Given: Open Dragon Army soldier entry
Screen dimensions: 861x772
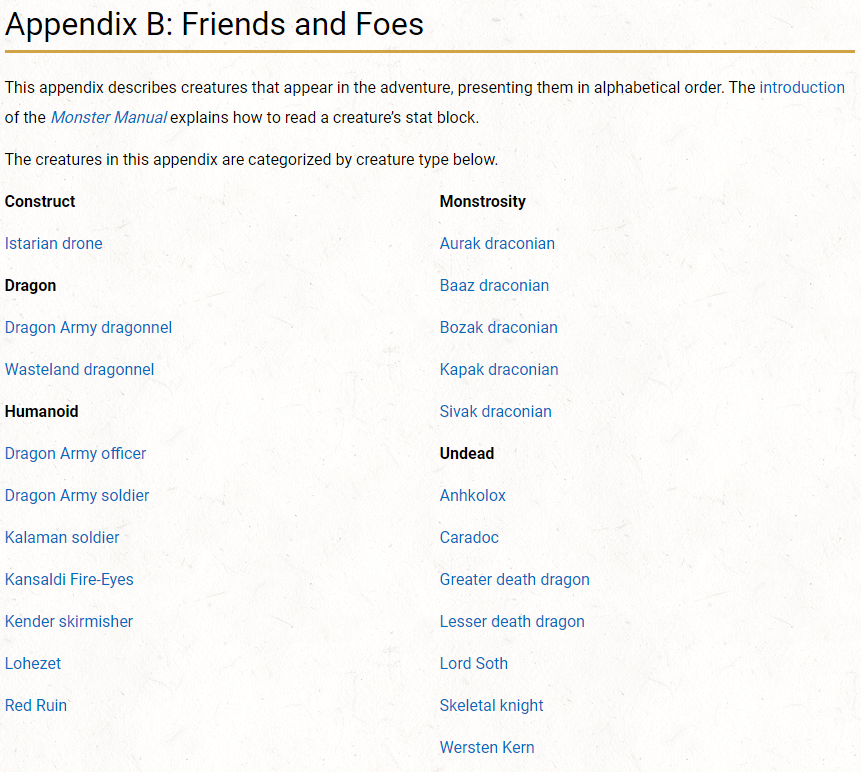Looking at the screenshot, I should [x=77, y=495].
